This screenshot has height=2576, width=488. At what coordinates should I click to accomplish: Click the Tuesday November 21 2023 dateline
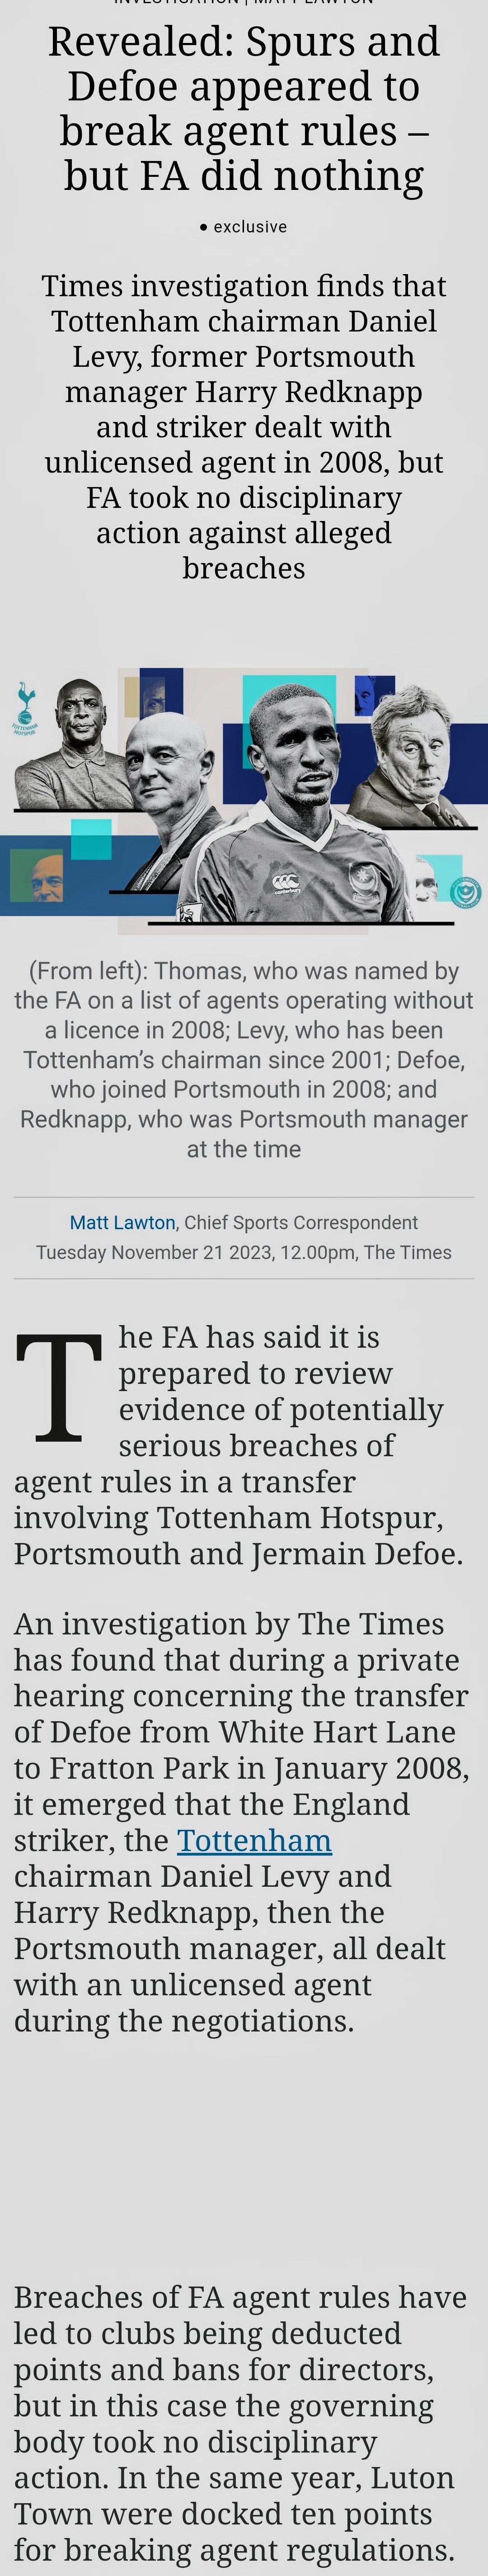point(244,1252)
